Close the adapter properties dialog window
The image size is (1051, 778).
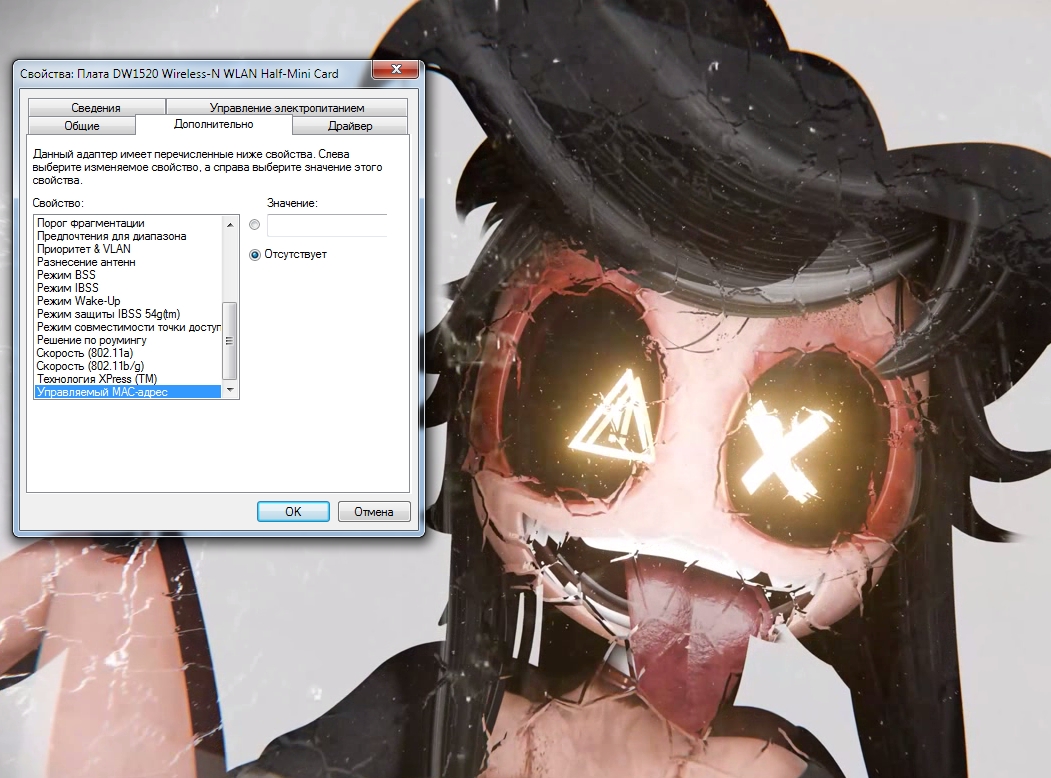pyautogui.click(x=396, y=71)
